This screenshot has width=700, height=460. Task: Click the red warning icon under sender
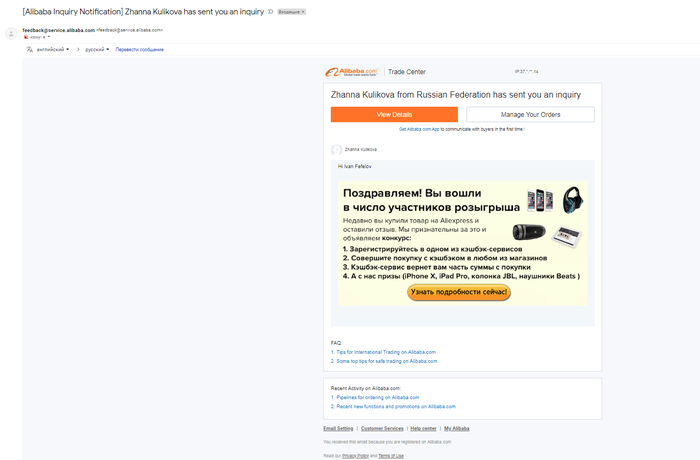click(26, 37)
